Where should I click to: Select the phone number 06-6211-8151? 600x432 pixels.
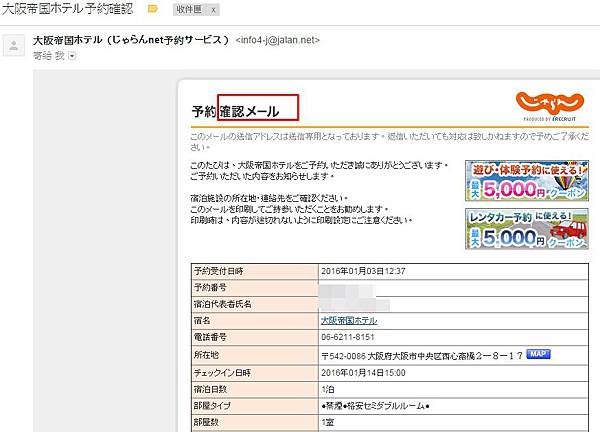coord(347,337)
